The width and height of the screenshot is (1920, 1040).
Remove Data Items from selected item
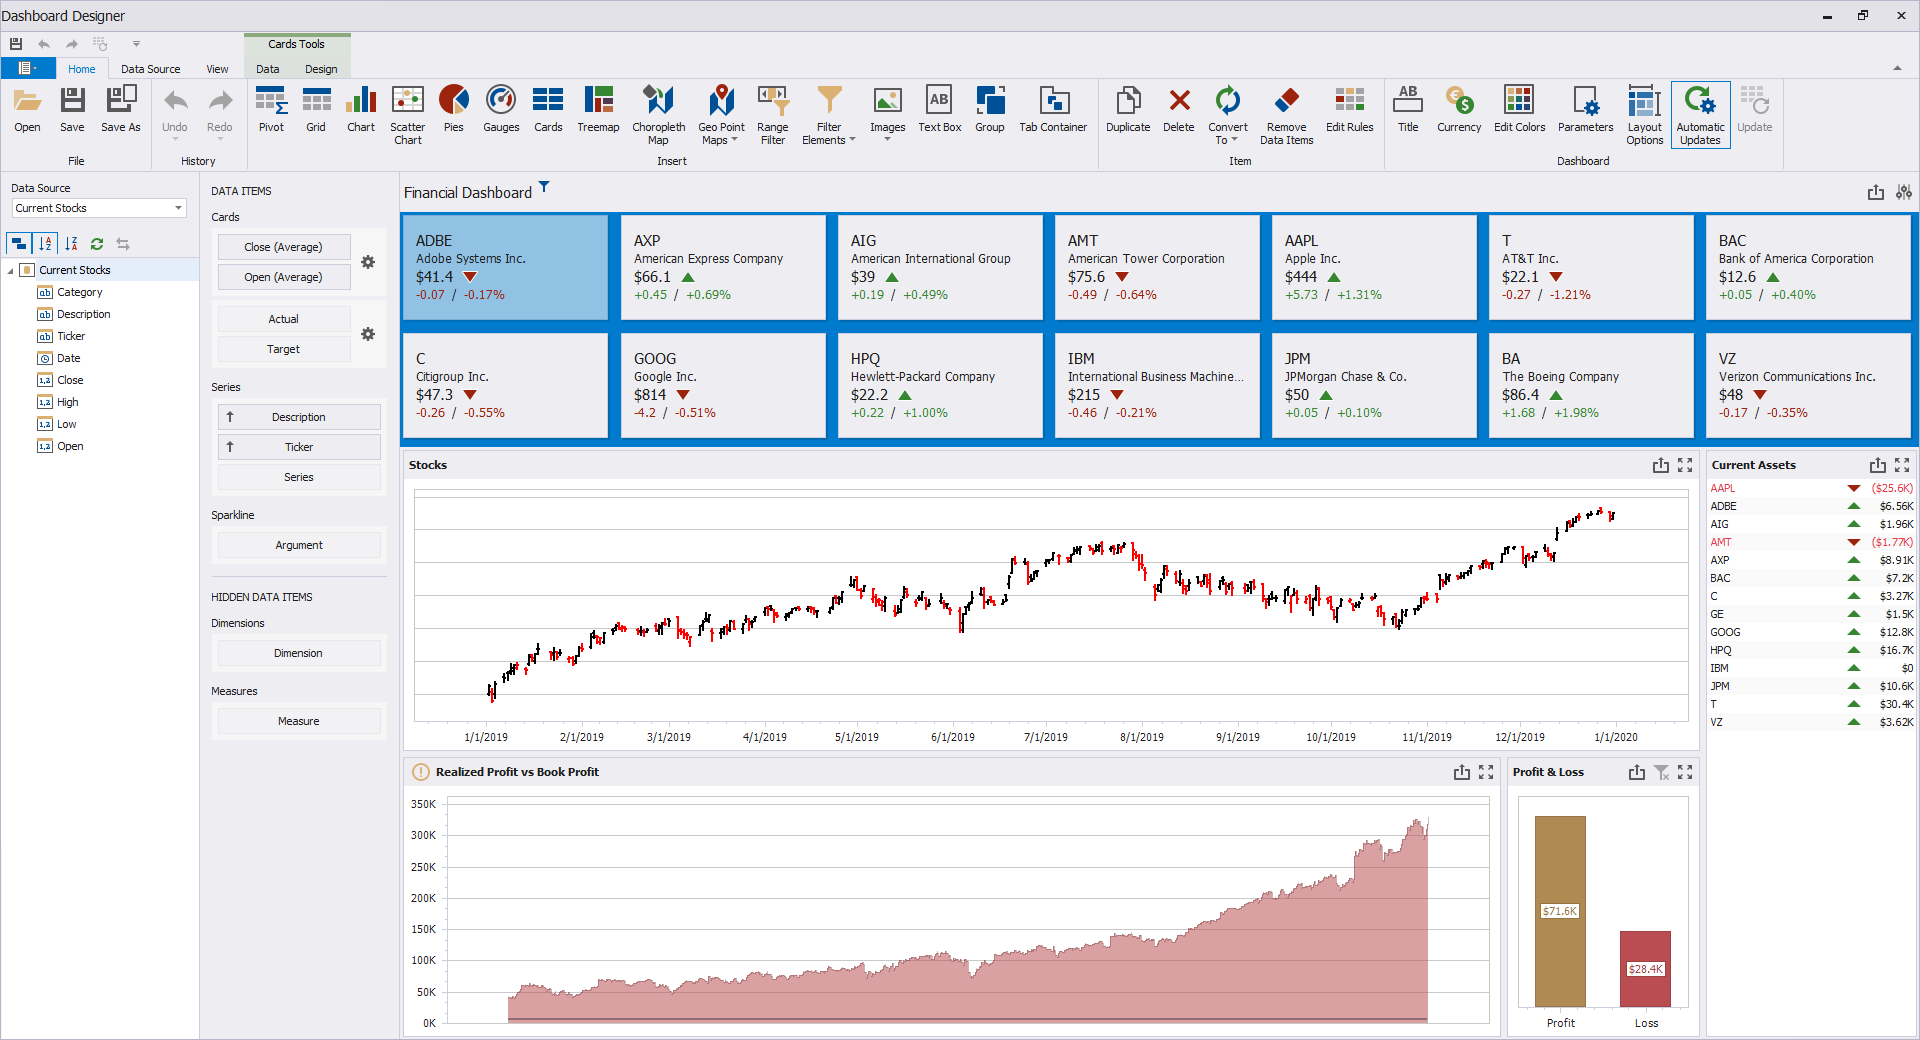click(1286, 116)
